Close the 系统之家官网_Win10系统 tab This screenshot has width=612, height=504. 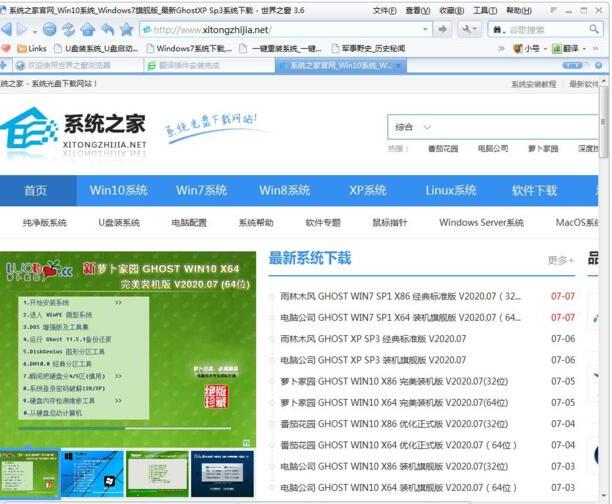tap(399, 65)
